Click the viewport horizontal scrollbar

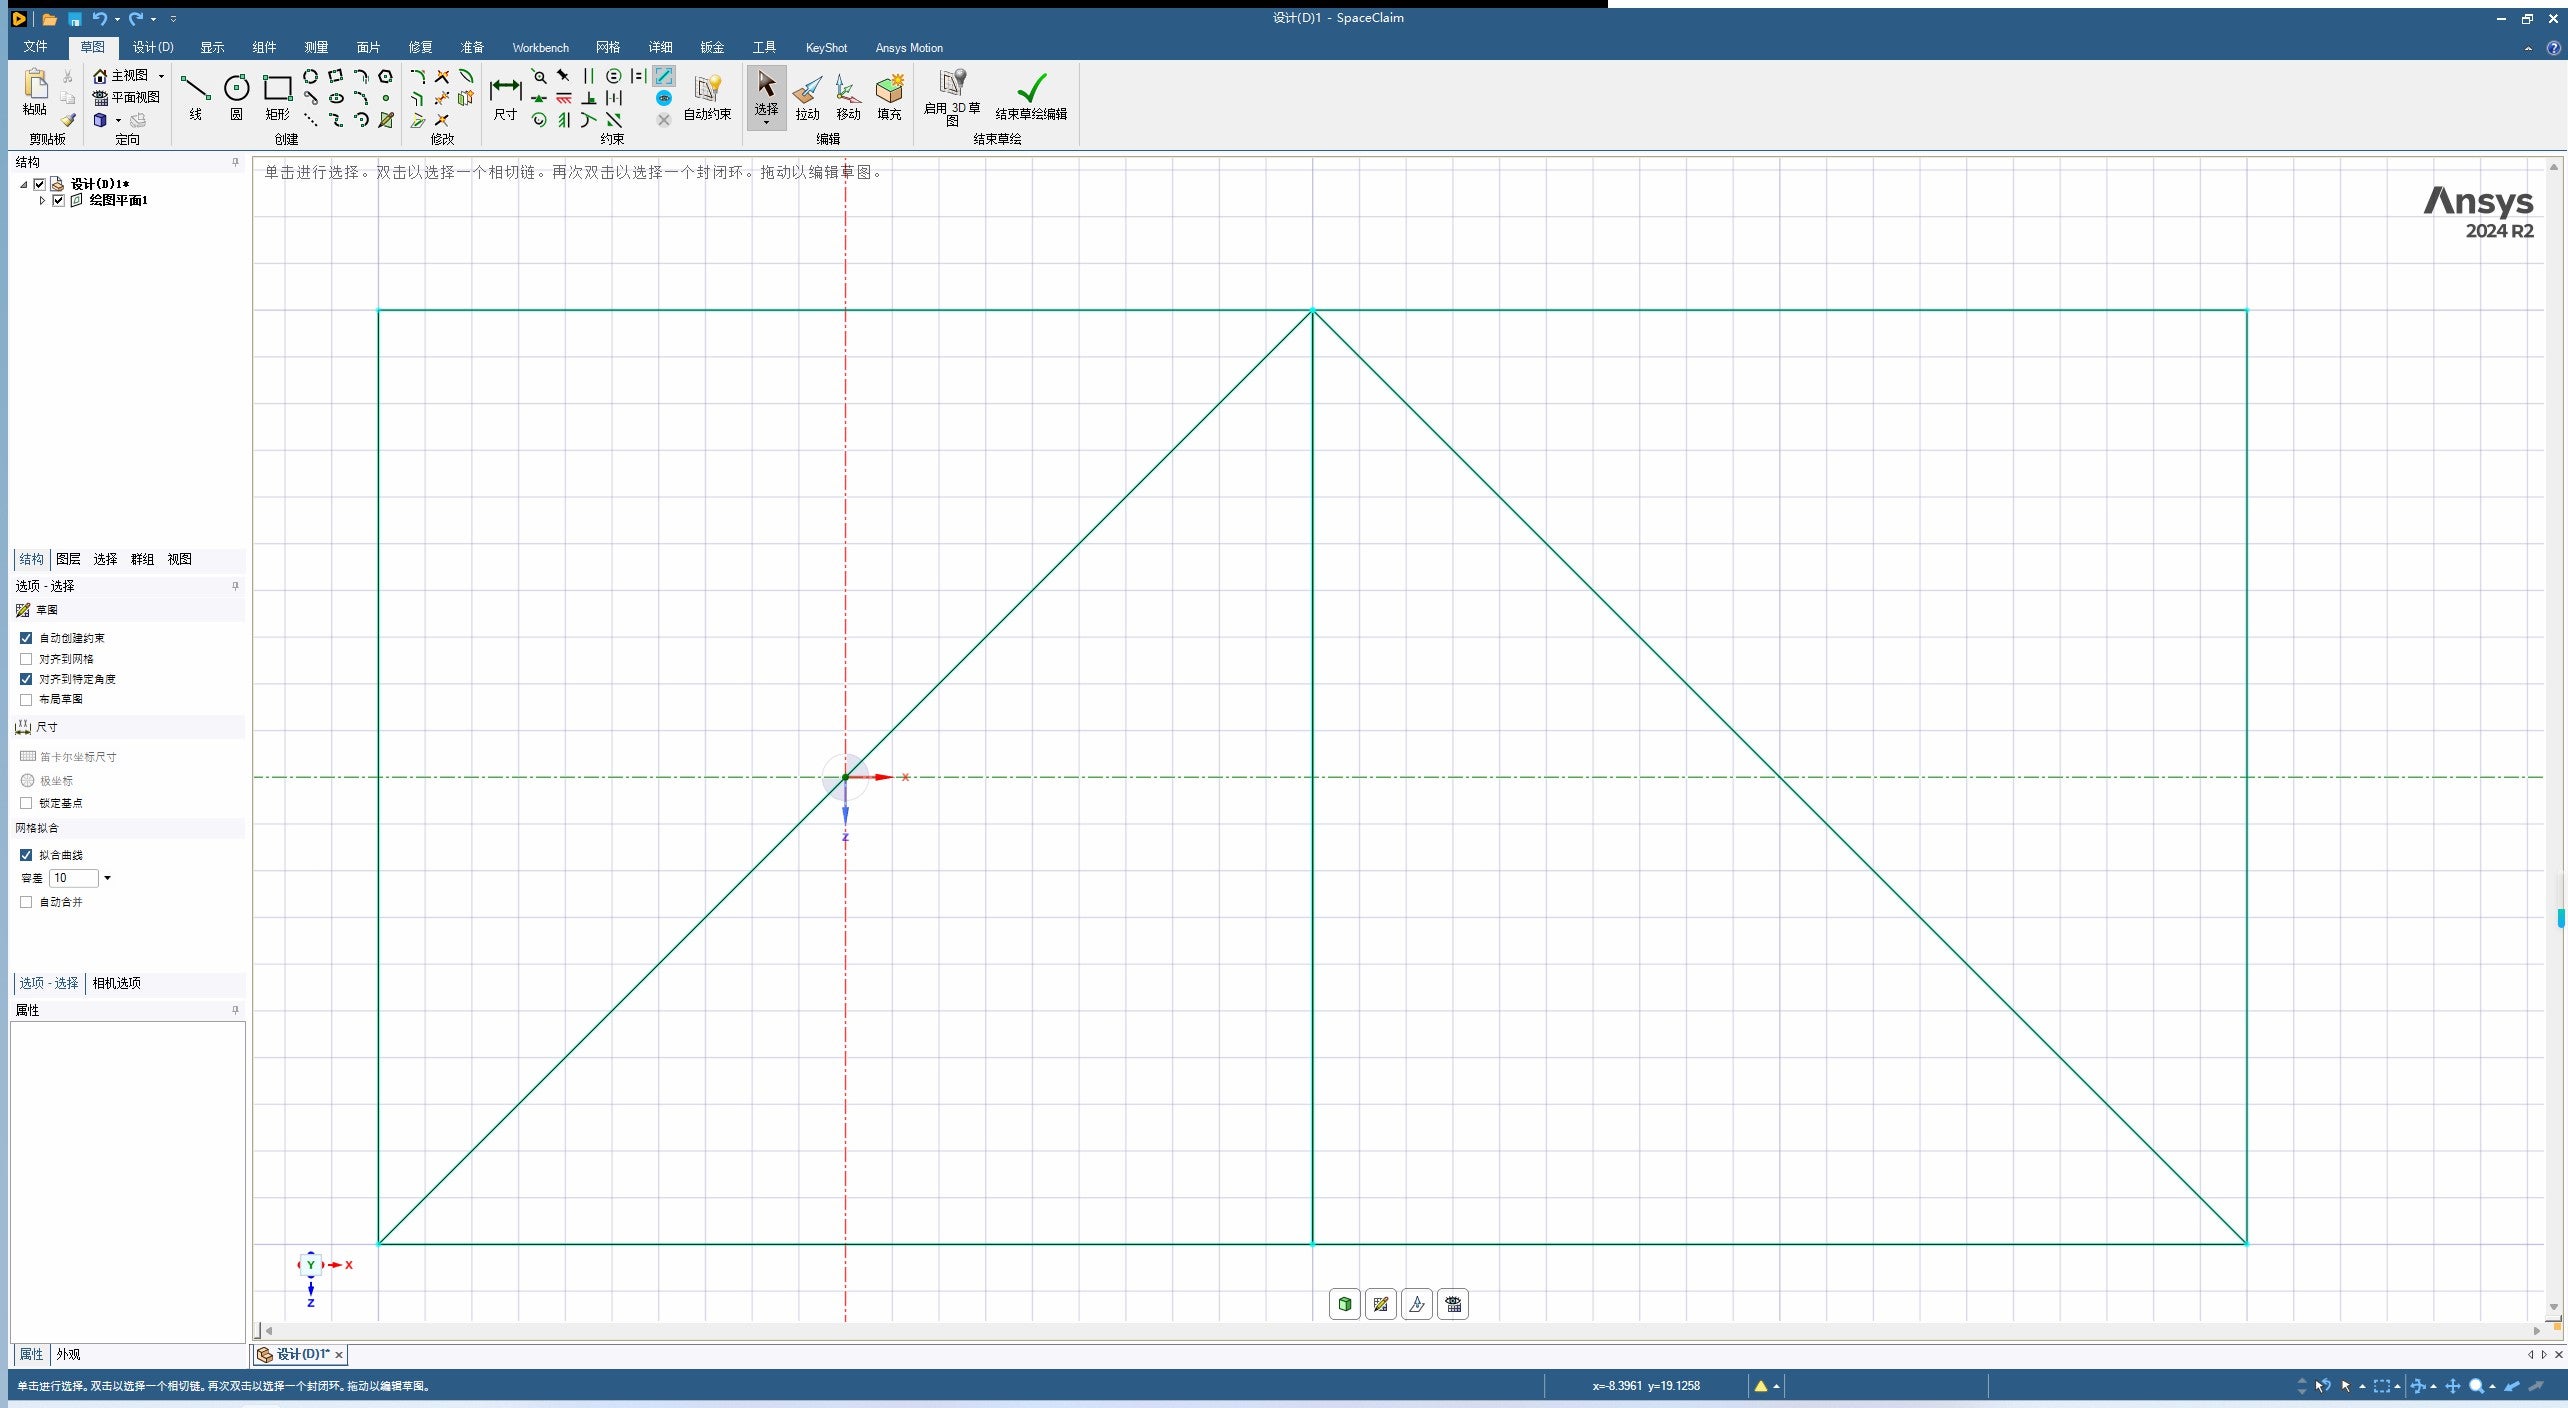pyautogui.click(x=1400, y=1330)
